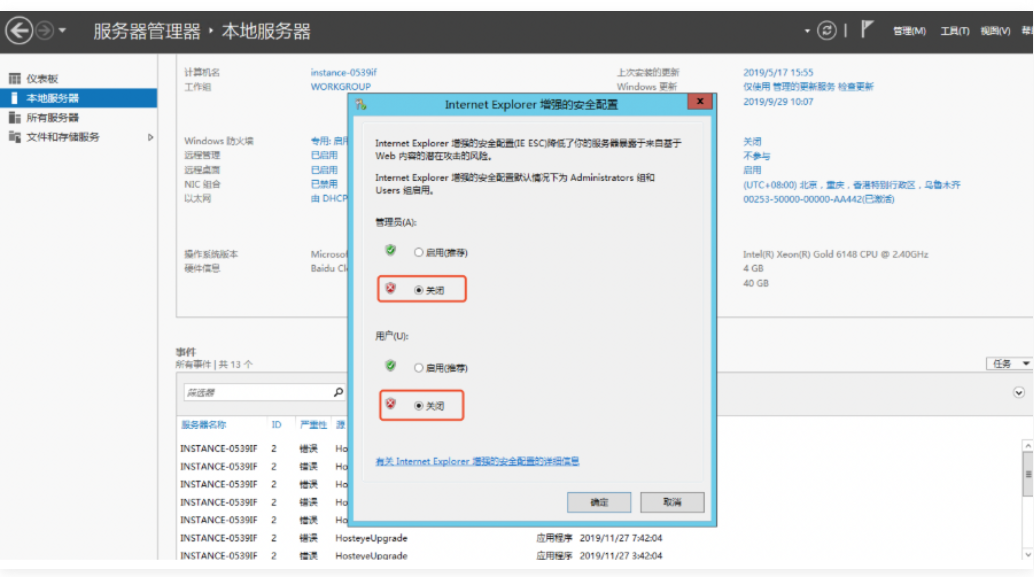Viewport: 1034px width, 577px height.
Task: Click 确定 to confirm the dialog
Action: click(x=599, y=502)
